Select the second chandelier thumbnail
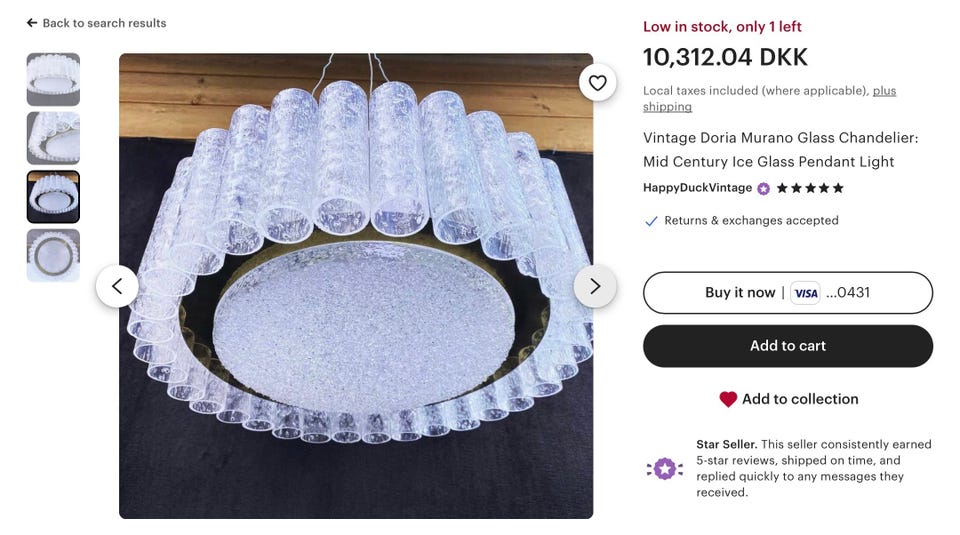The height and width of the screenshot is (535, 960). point(53,138)
